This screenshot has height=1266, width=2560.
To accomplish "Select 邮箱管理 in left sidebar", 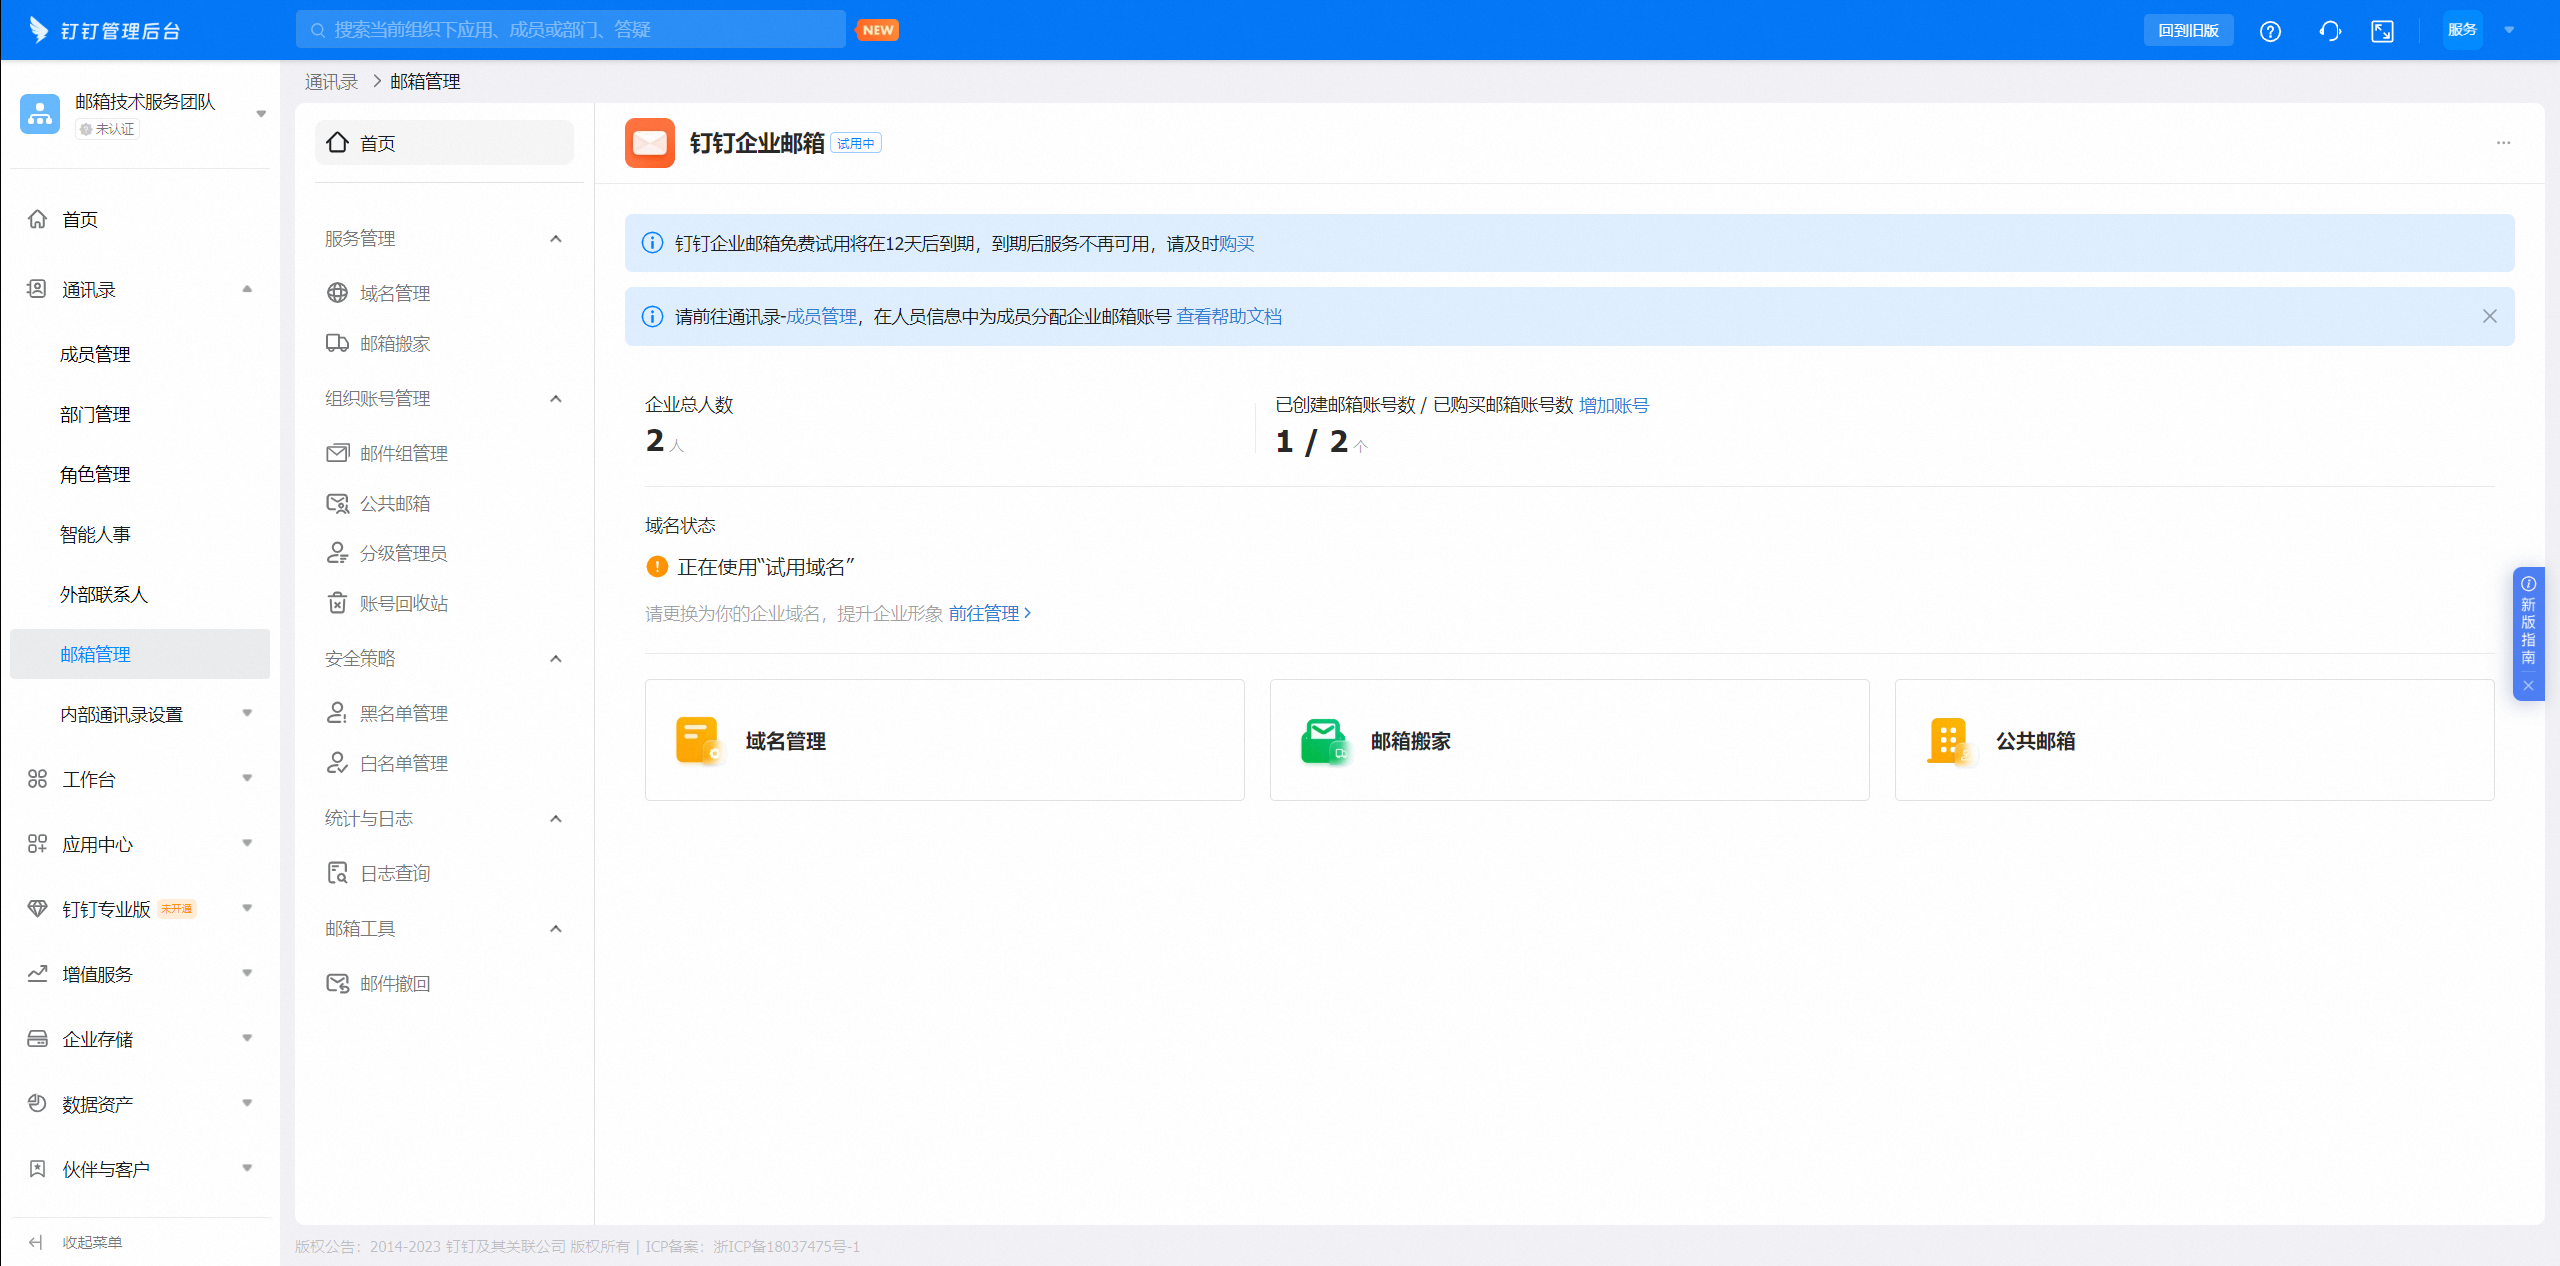I will point(140,654).
